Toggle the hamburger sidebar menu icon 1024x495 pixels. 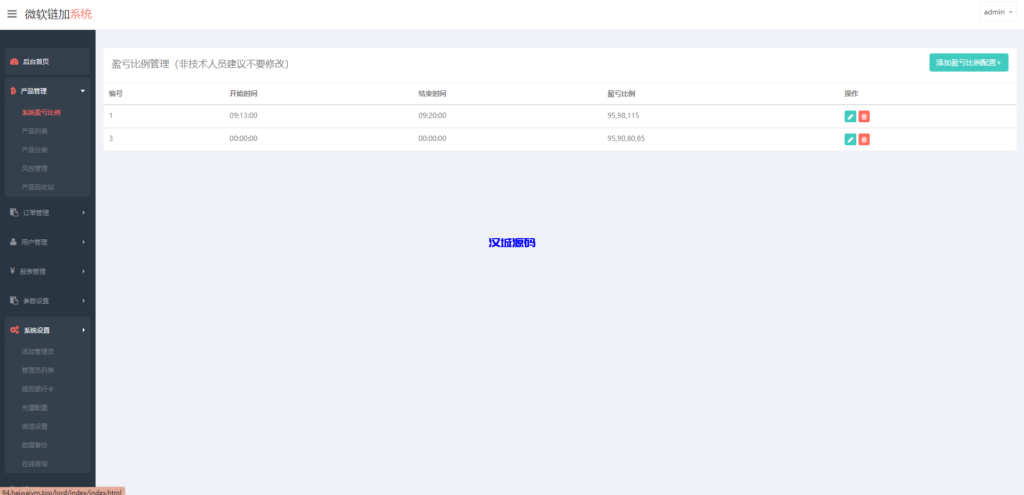pyautogui.click(x=12, y=14)
